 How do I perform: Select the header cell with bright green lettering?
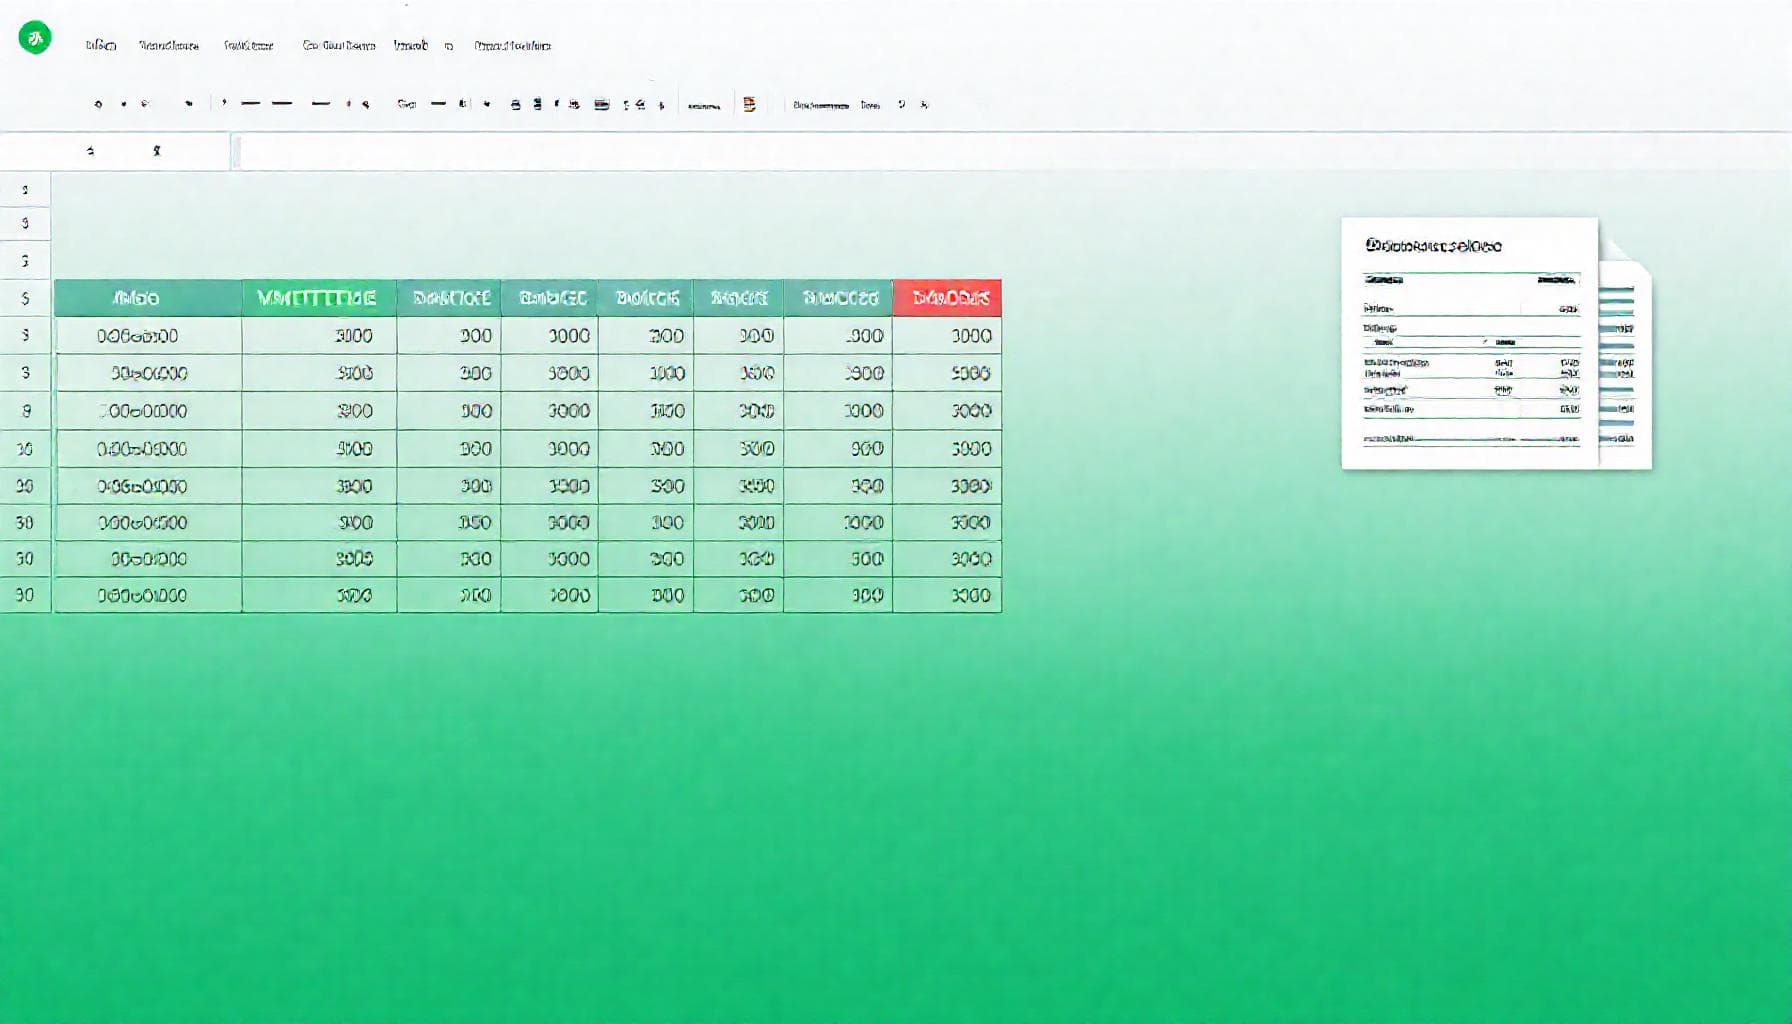coord(319,298)
